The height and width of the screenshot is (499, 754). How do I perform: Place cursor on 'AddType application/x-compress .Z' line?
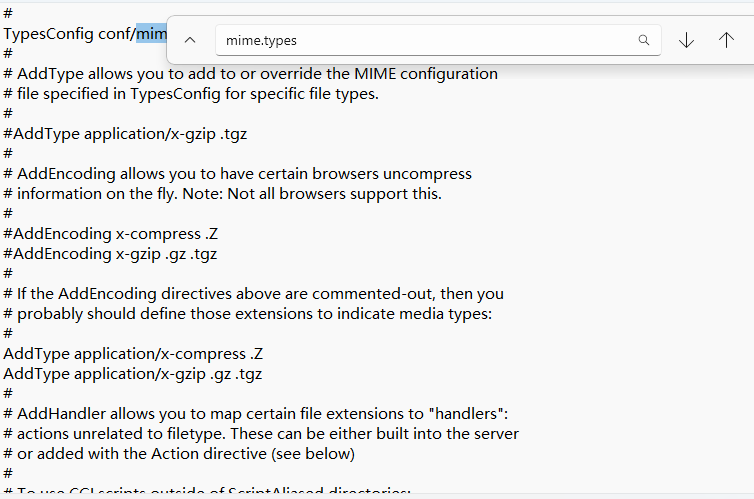click(133, 354)
